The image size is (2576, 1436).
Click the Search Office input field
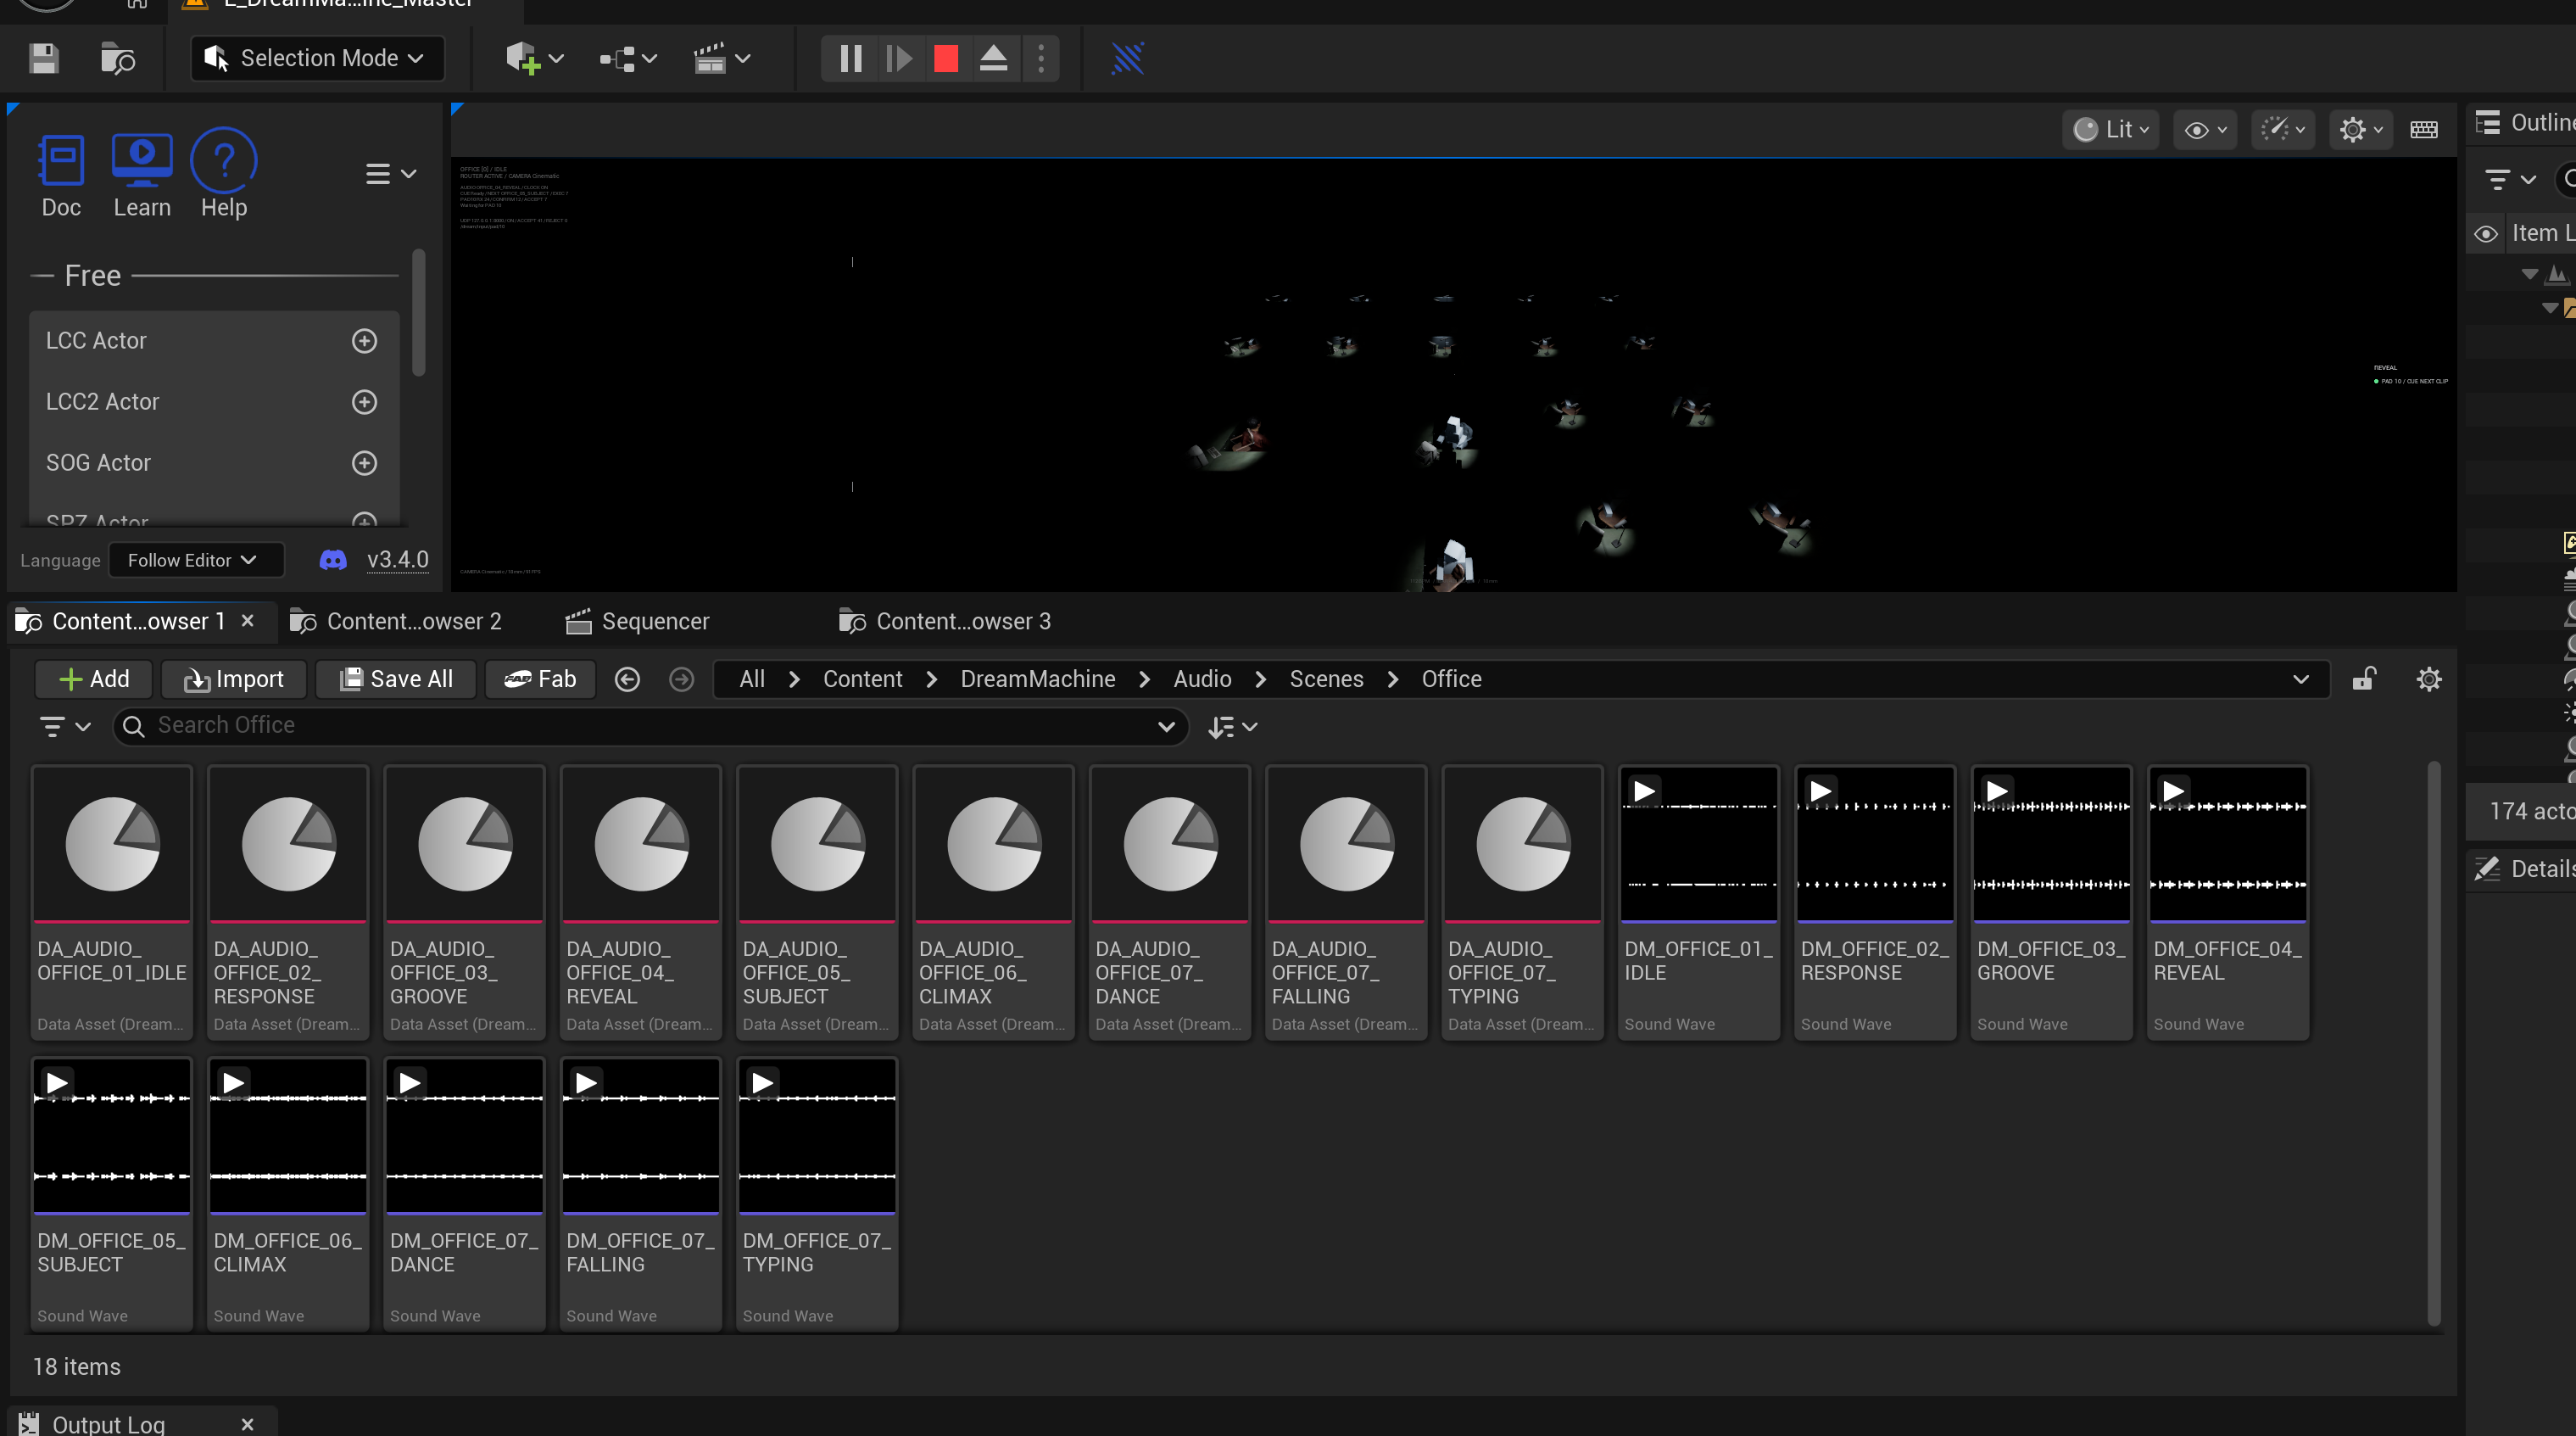[651, 726]
